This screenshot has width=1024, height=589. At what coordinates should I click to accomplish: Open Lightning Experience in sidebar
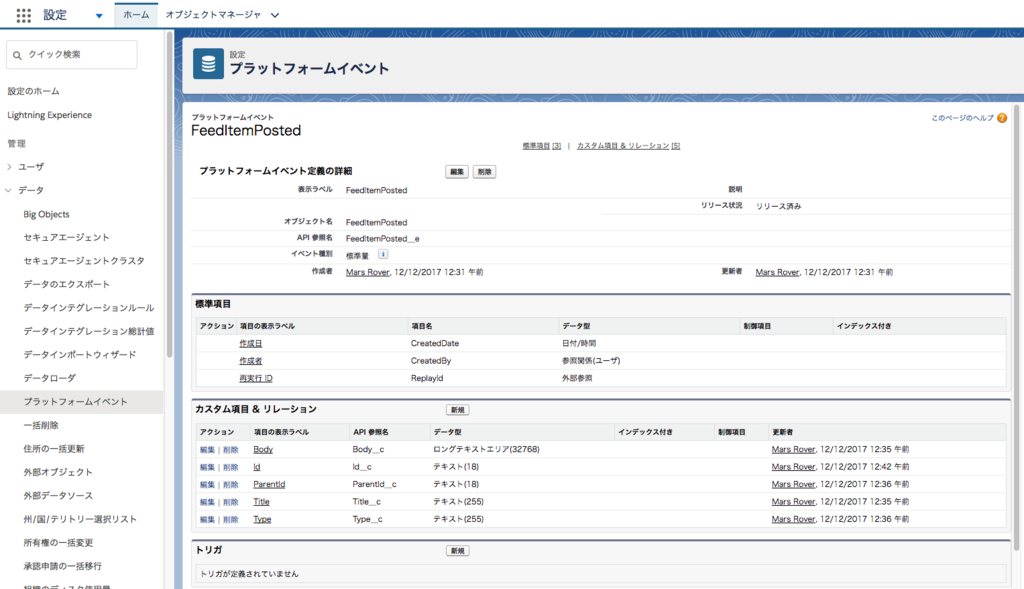point(50,115)
